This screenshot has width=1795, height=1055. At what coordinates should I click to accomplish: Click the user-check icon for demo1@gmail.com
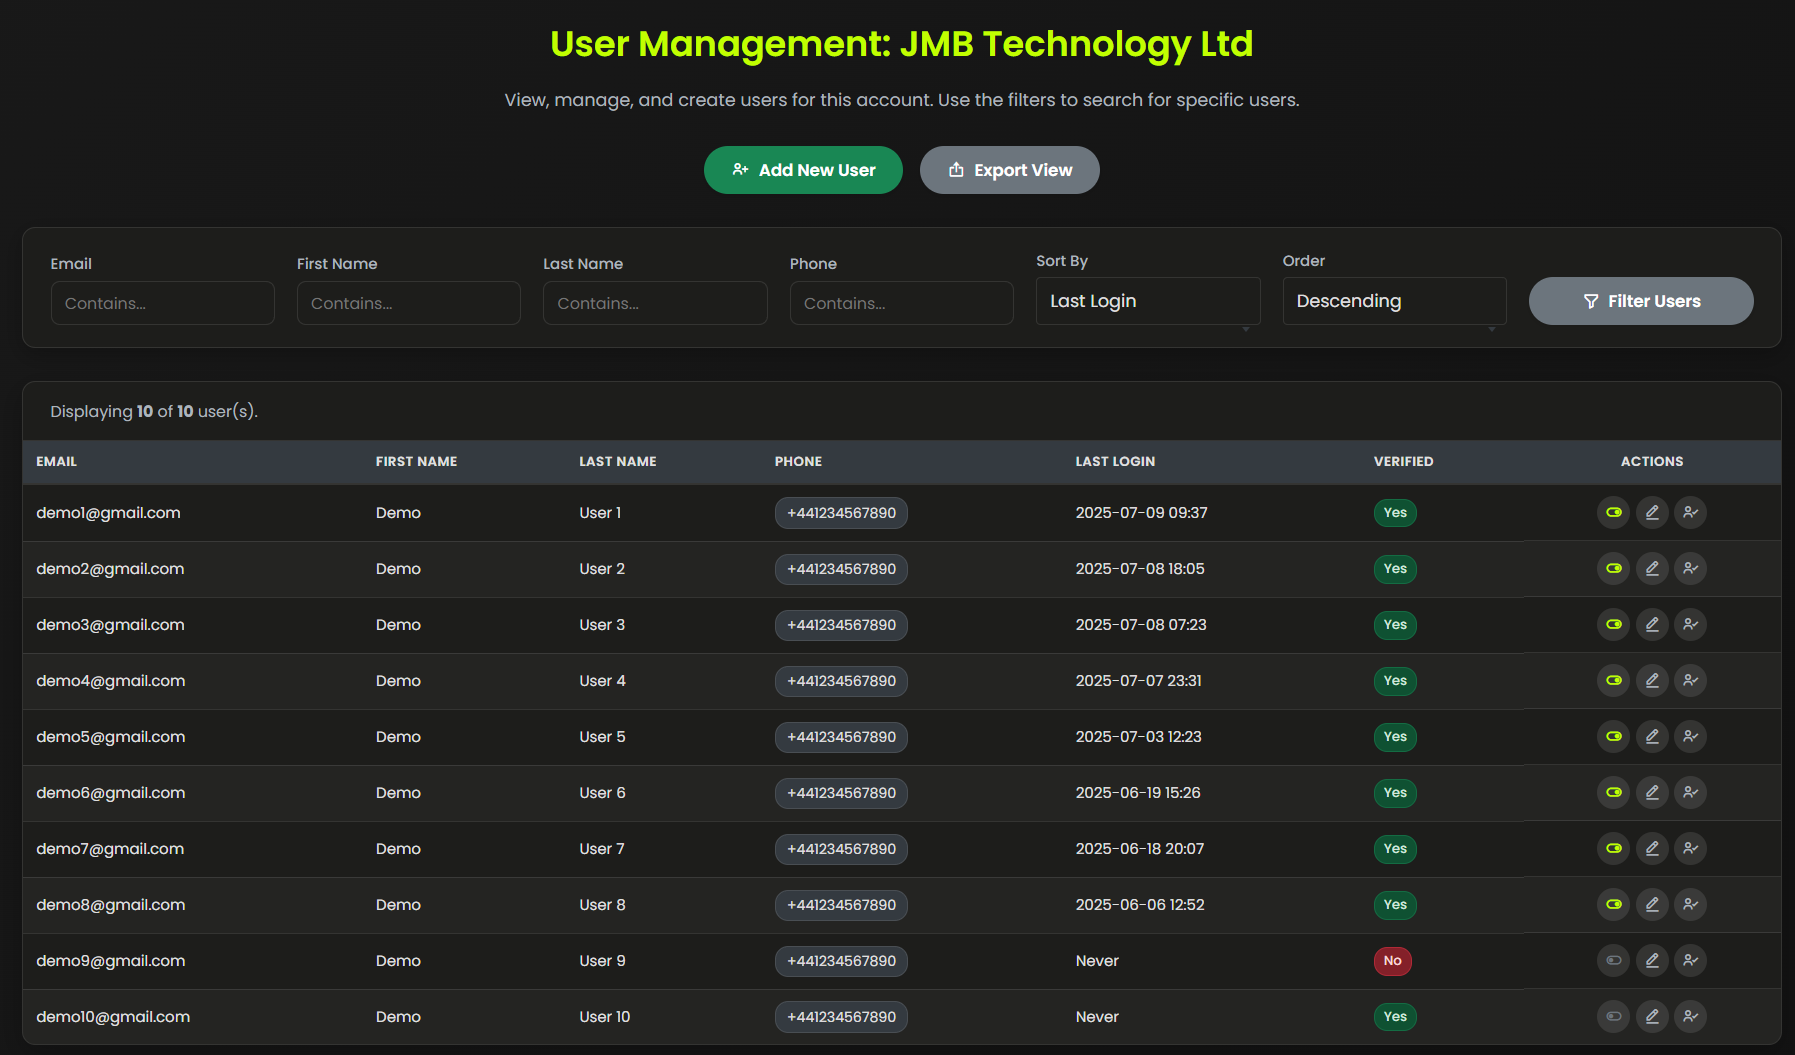click(x=1690, y=513)
